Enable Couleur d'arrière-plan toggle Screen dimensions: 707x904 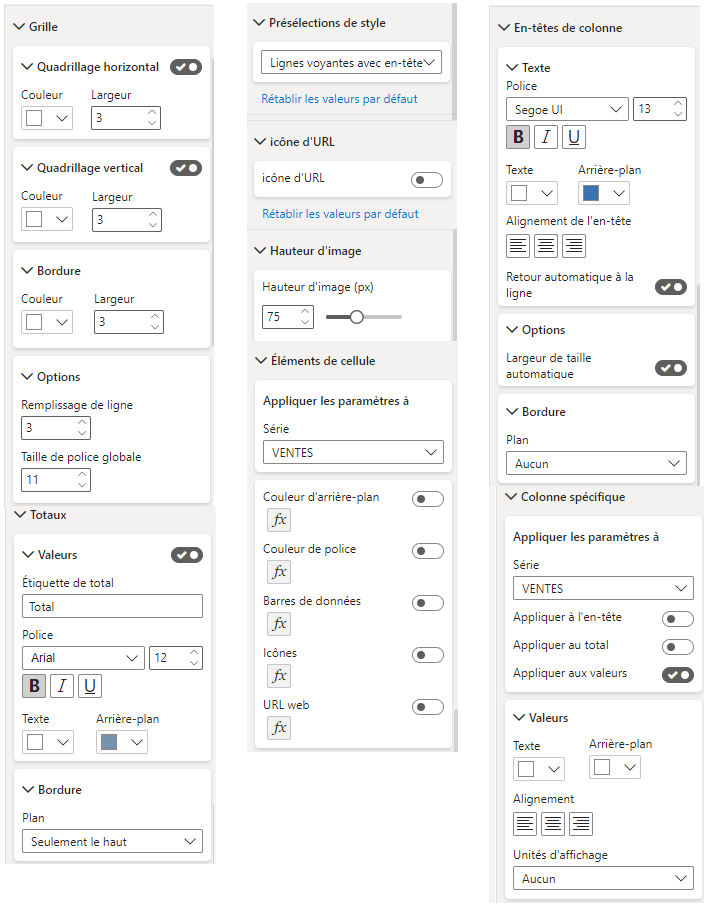pos(428,499)
